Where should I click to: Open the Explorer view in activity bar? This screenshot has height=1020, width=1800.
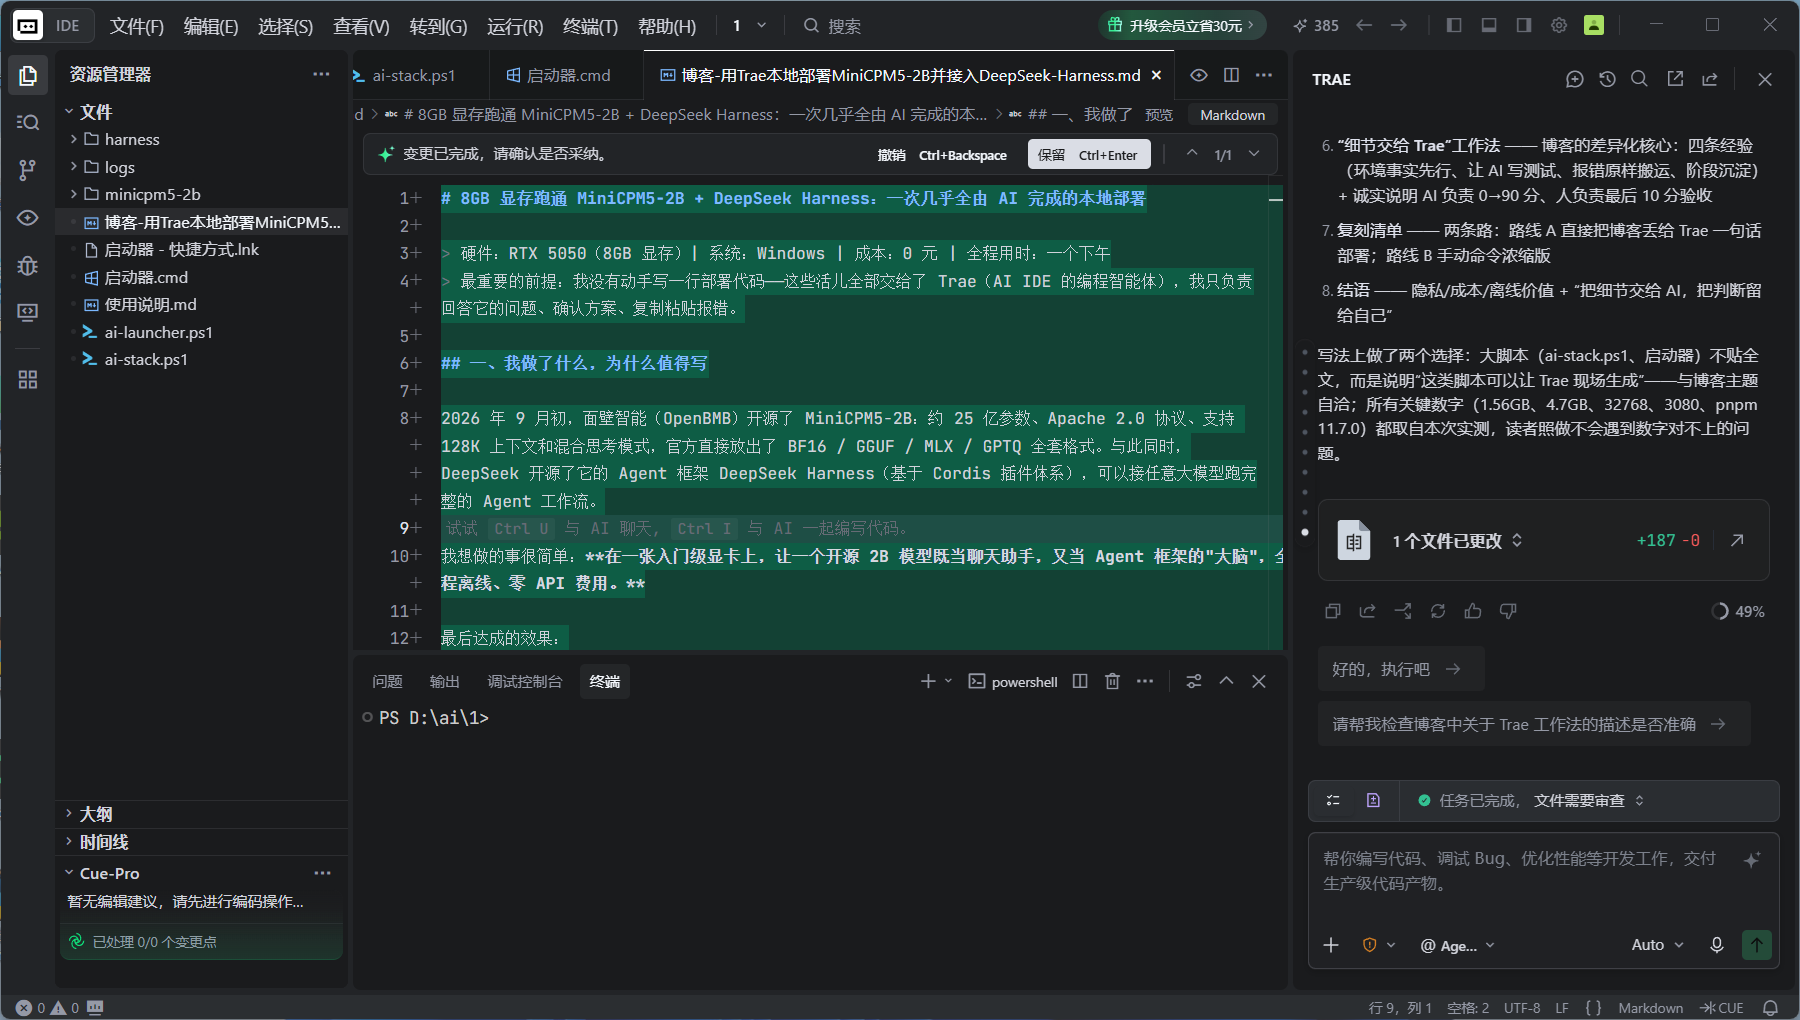(x=28, y=75)
